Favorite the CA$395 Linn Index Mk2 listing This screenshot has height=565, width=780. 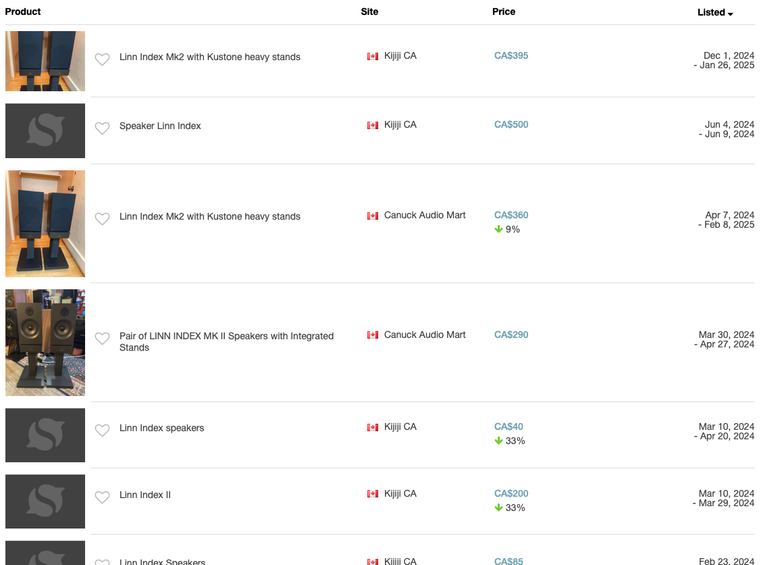click(x=102, y=59)
